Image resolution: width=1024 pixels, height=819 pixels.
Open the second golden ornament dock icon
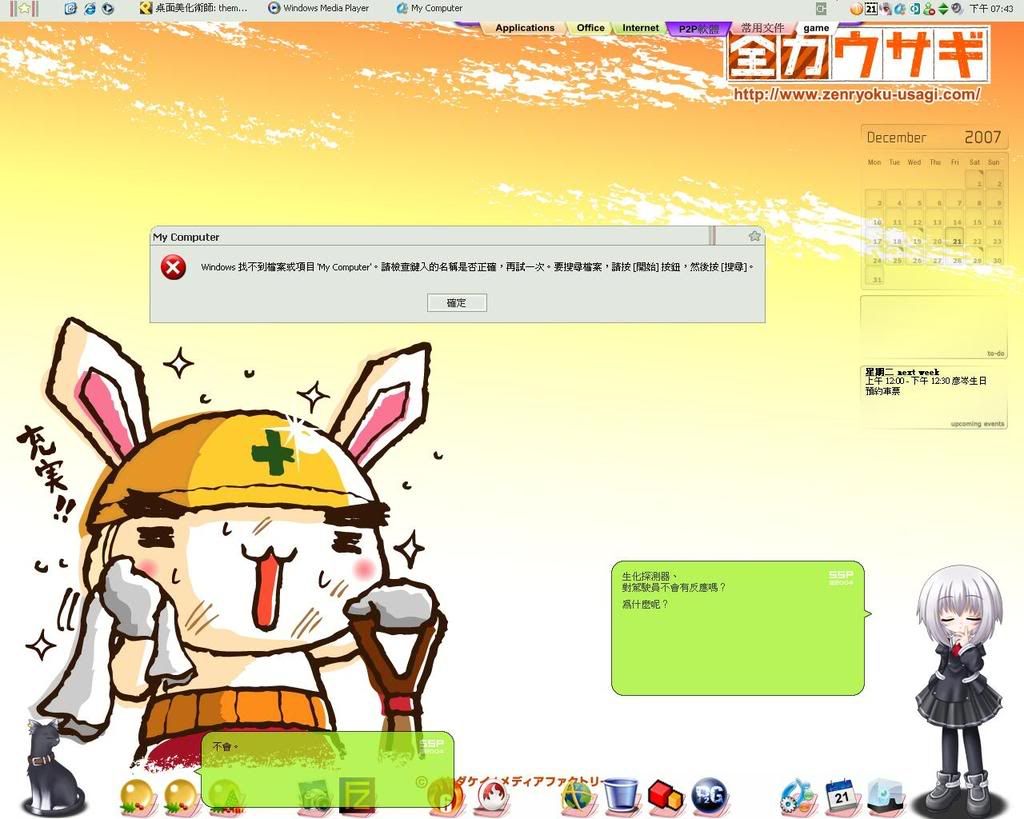tap(181, 796)
